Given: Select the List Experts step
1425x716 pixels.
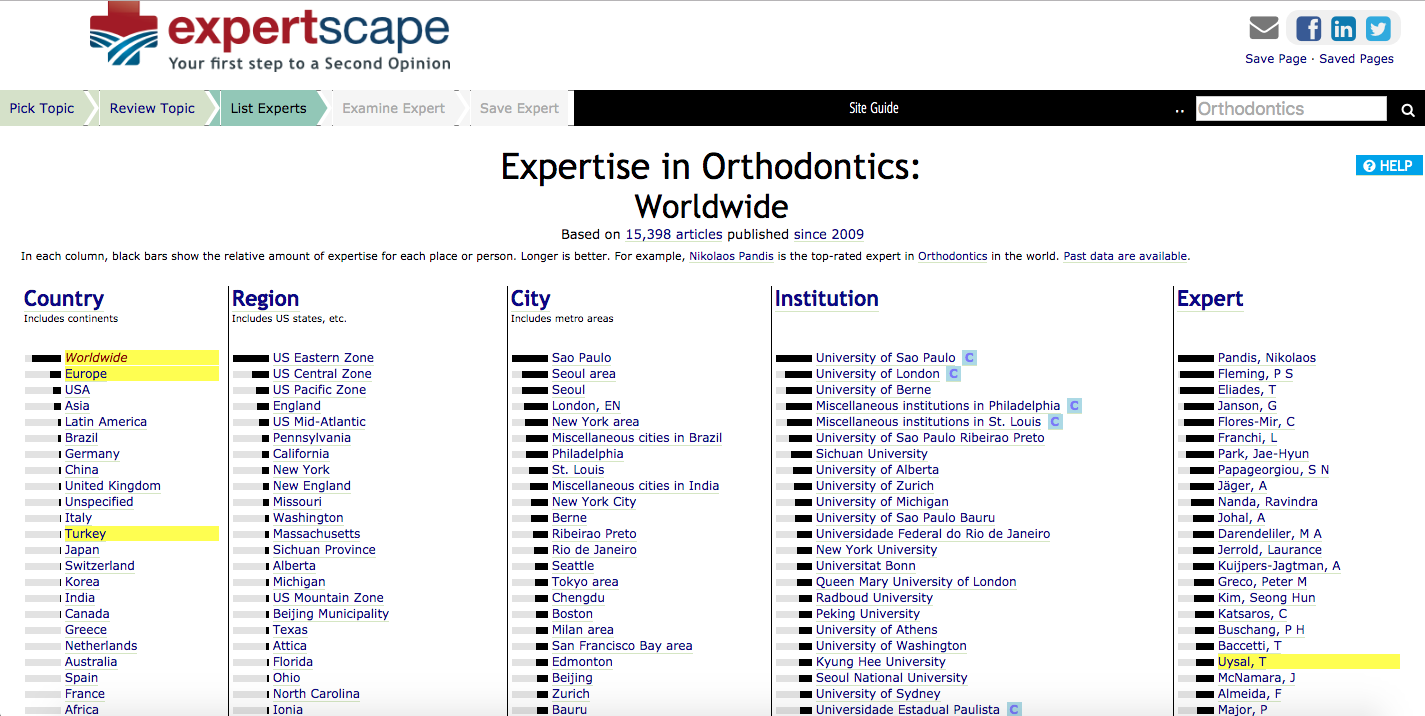Looking at the screenshot, I should pyautogui.click(x=268, y=108).
